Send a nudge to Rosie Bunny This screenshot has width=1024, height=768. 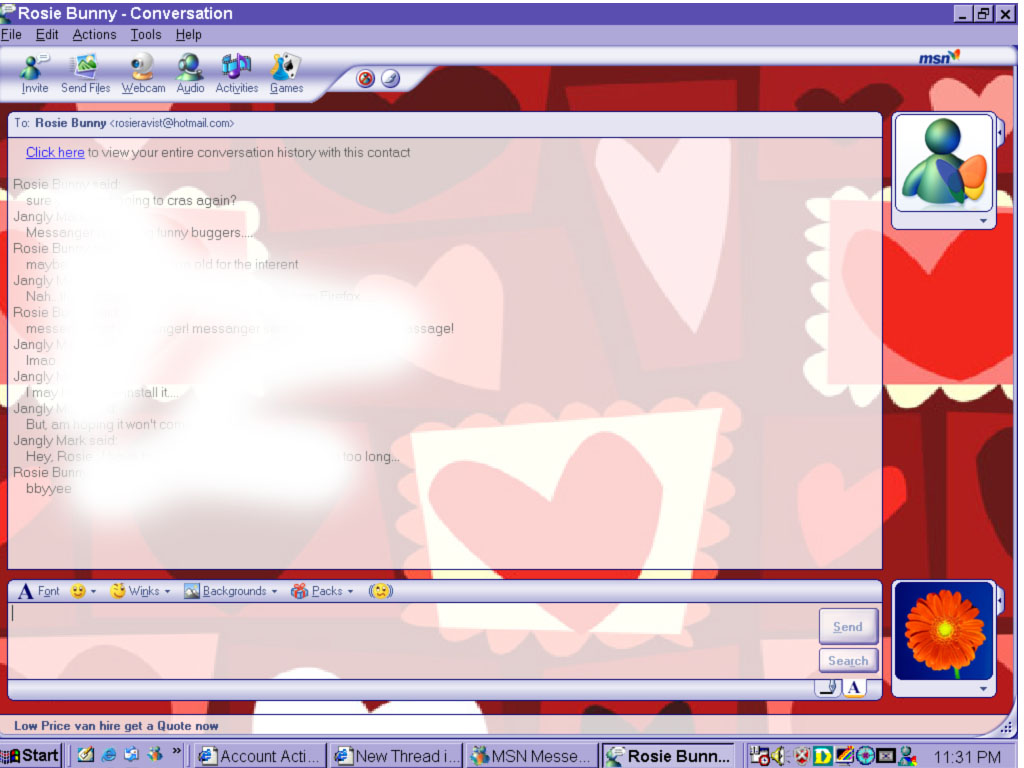tap(381, 591)
